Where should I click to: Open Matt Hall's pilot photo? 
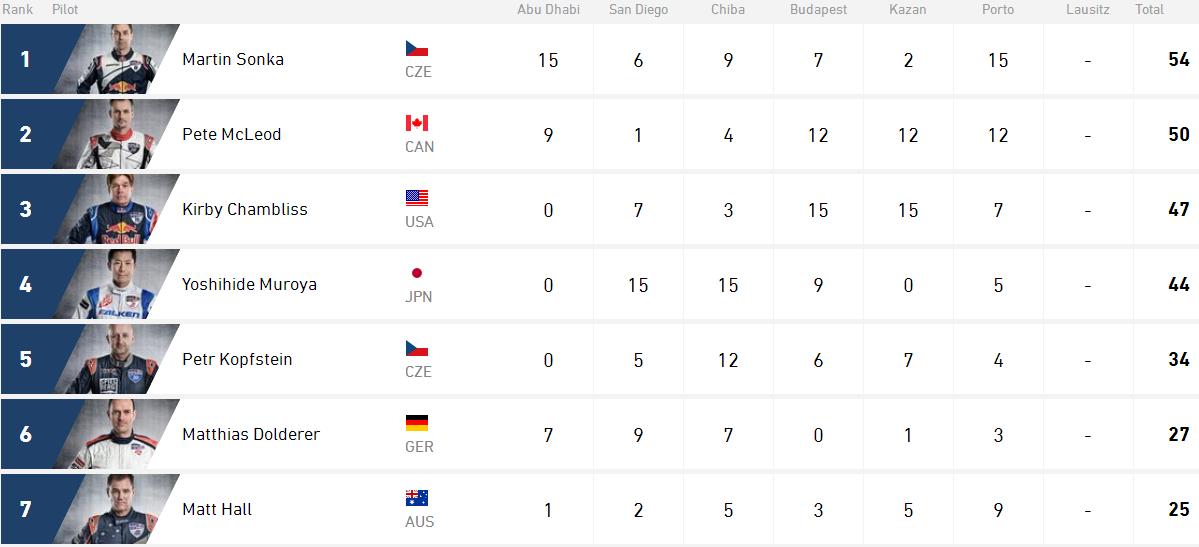pyautogui.click(x=116, y=509)
